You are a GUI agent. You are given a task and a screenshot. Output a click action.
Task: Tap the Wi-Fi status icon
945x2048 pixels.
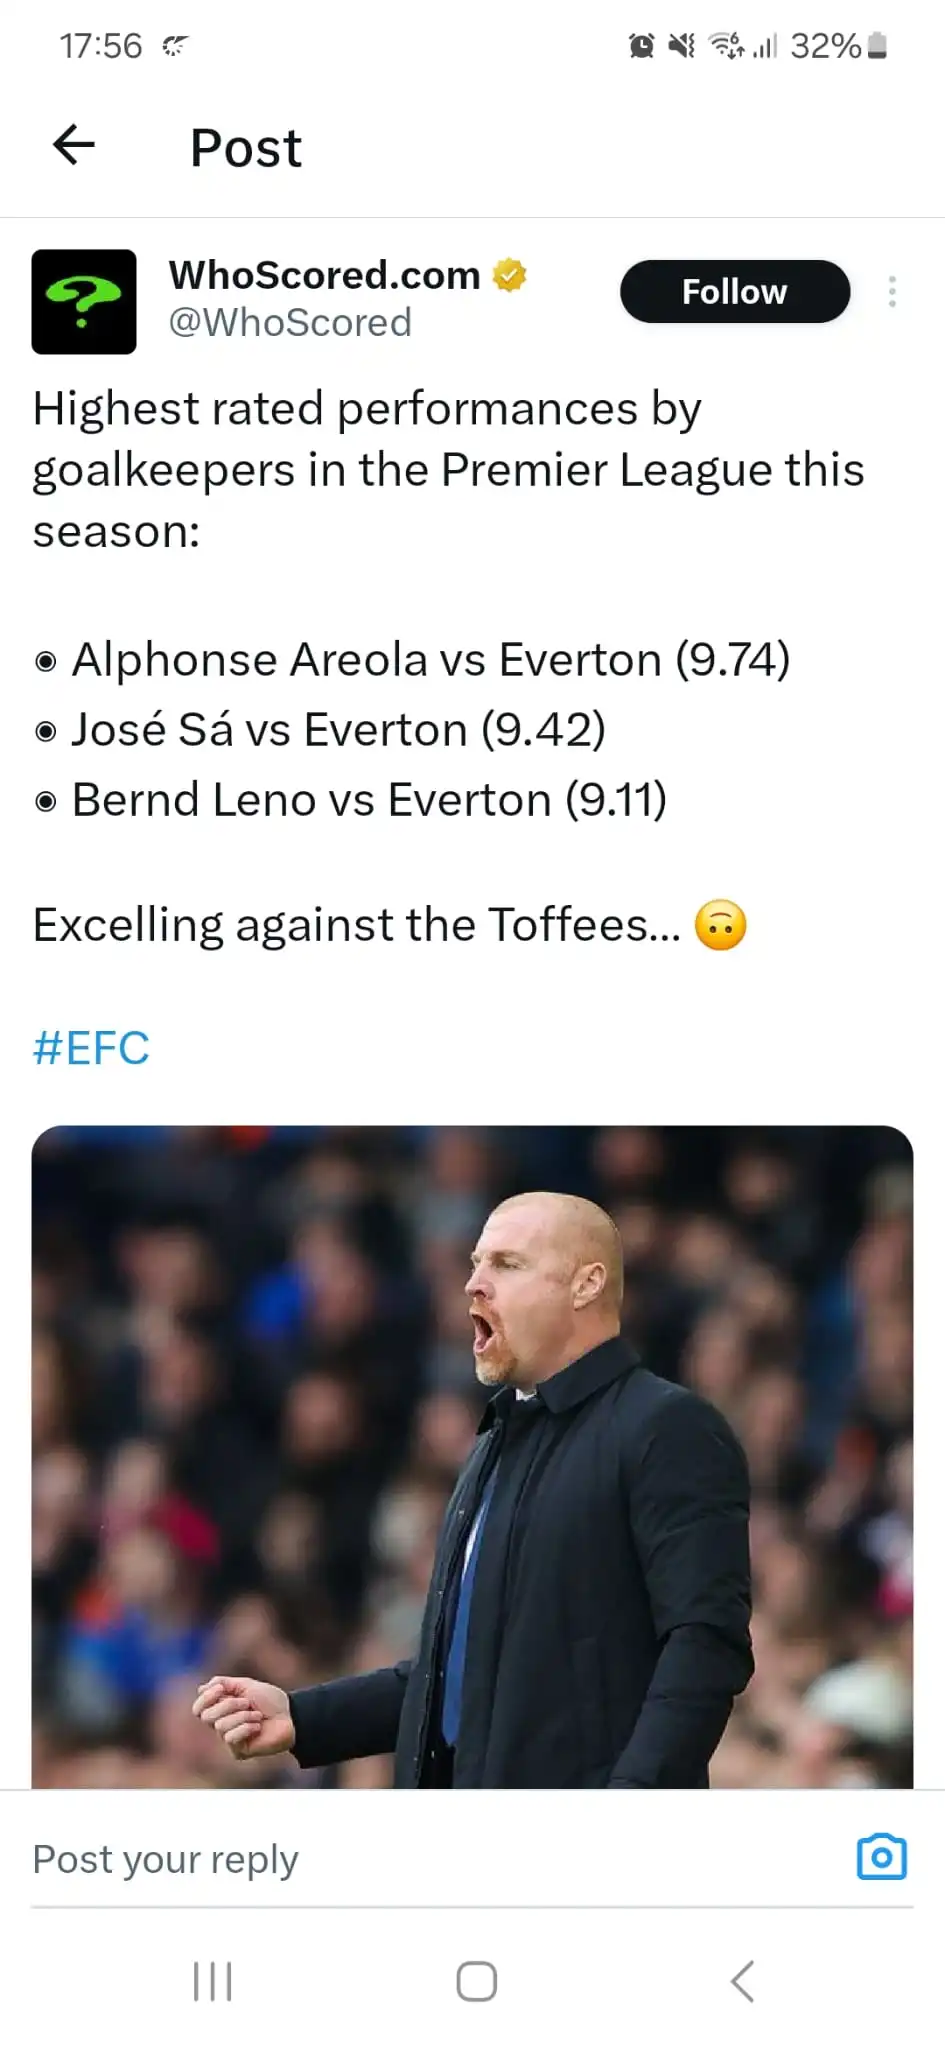point(725,46)
